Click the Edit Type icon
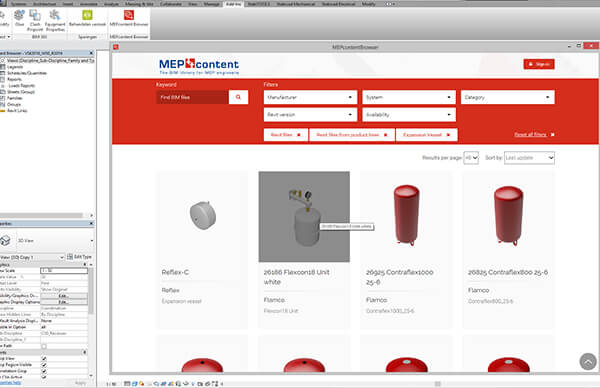This screenshot has height=388, width=600. [x=70, y=257]
